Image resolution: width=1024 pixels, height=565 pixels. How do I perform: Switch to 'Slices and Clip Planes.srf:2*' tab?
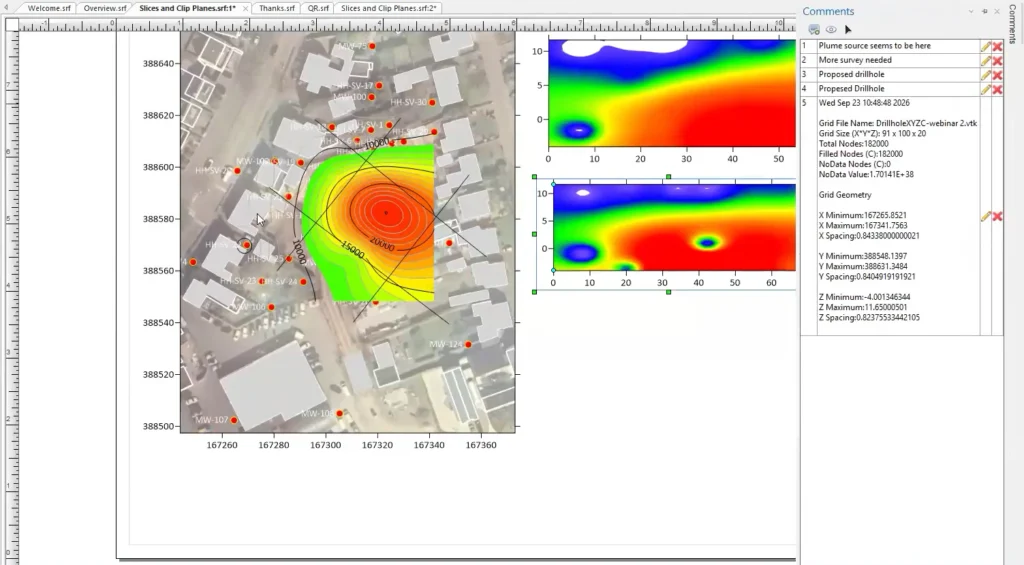(x=389, y=8)
